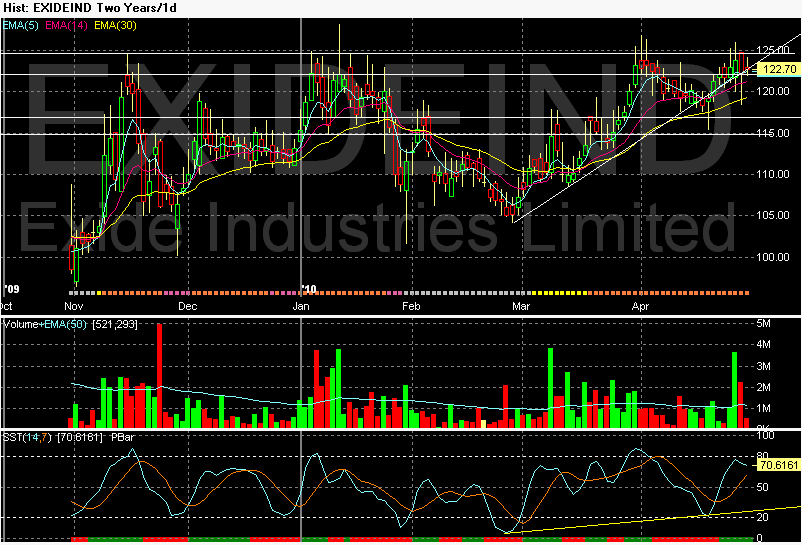
Task: Click the EMA(14) legend label
Action: pyautogui.click(x=66, y=25)
